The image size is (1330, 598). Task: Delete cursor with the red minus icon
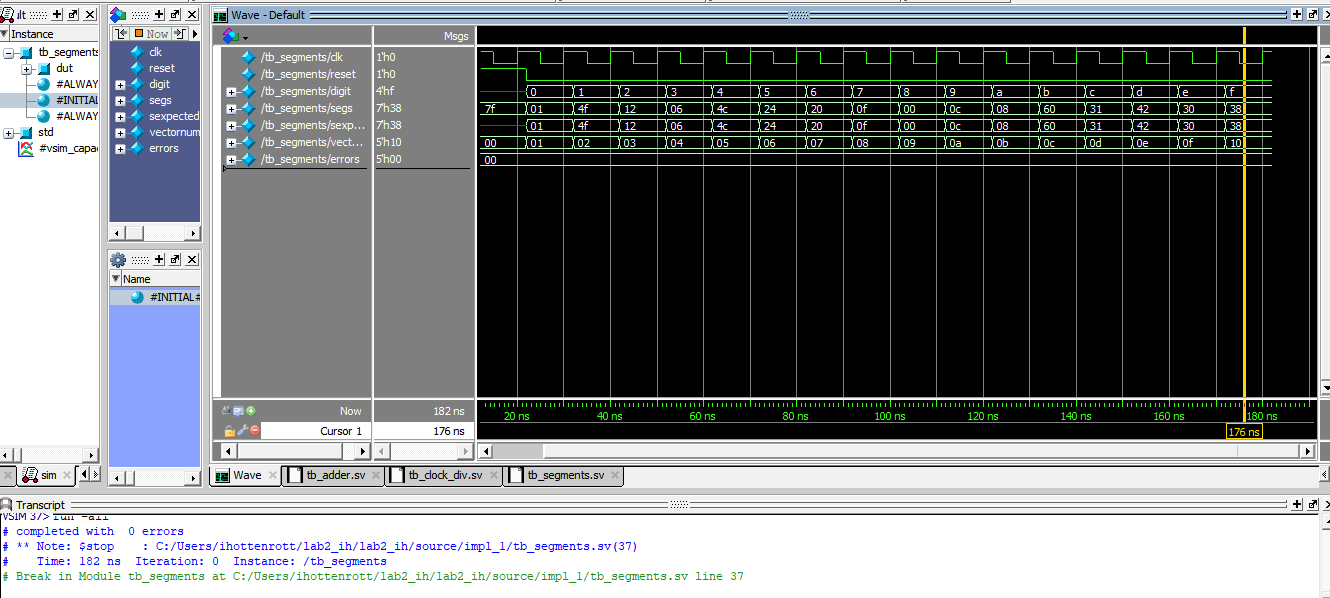pos(254,431)
